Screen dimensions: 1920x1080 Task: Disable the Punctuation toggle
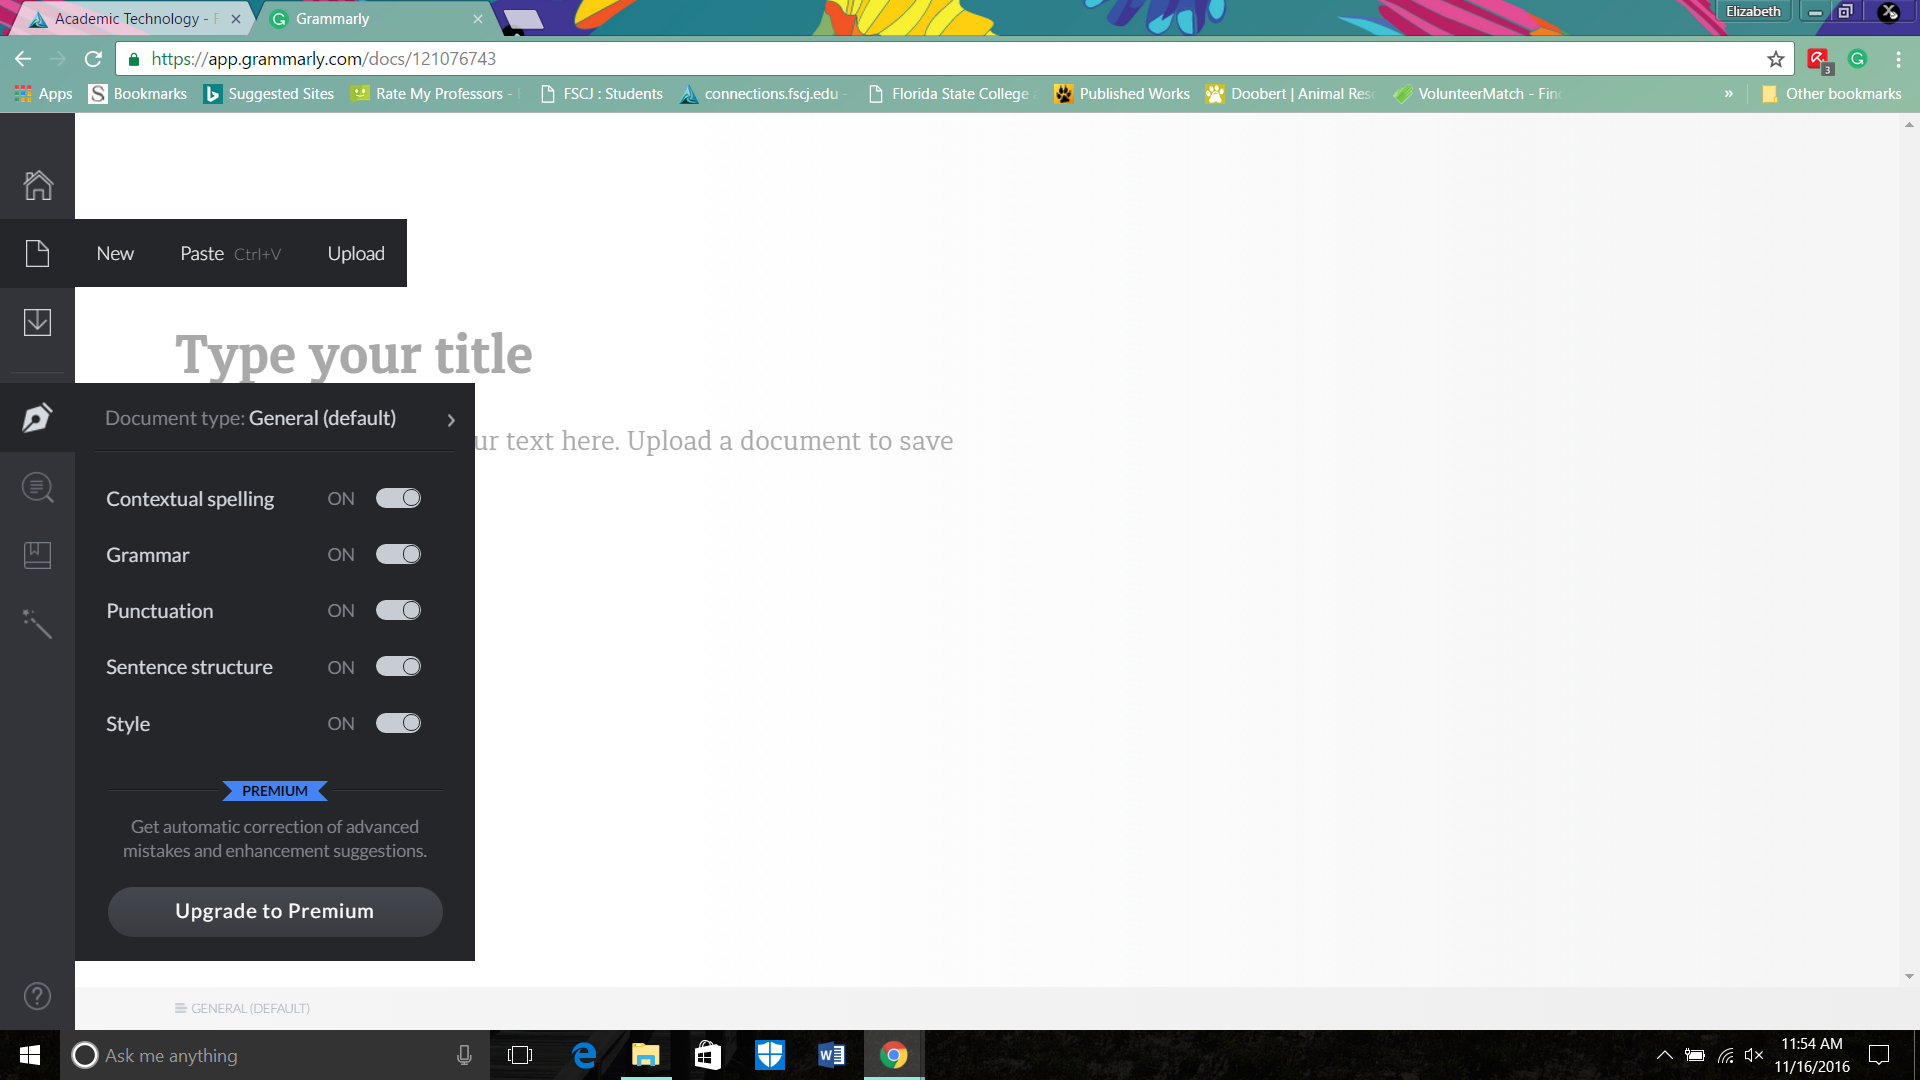398,610
